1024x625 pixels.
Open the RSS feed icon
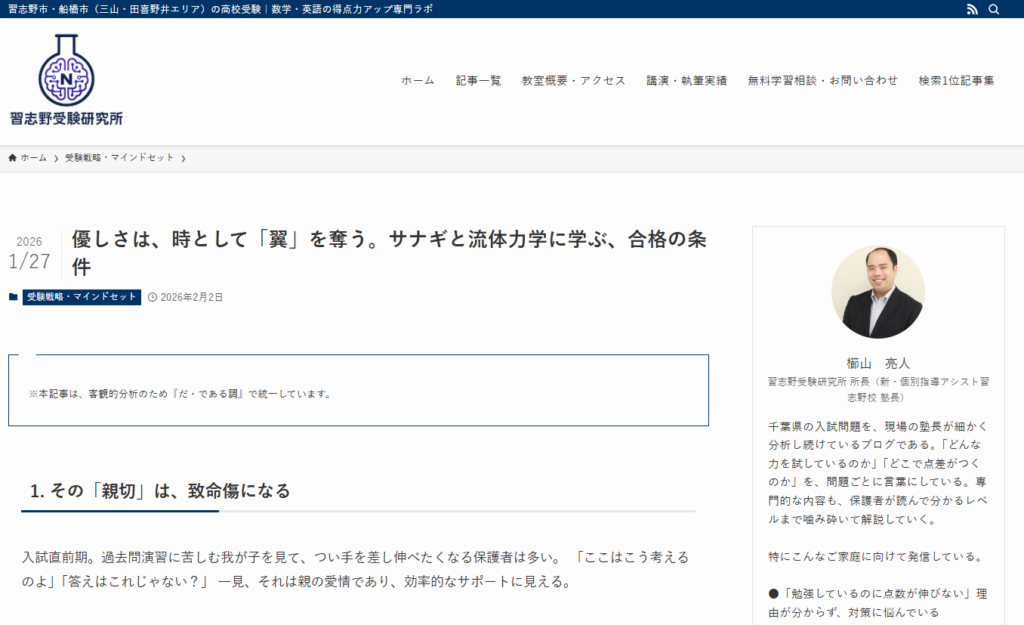coord(972,9)
